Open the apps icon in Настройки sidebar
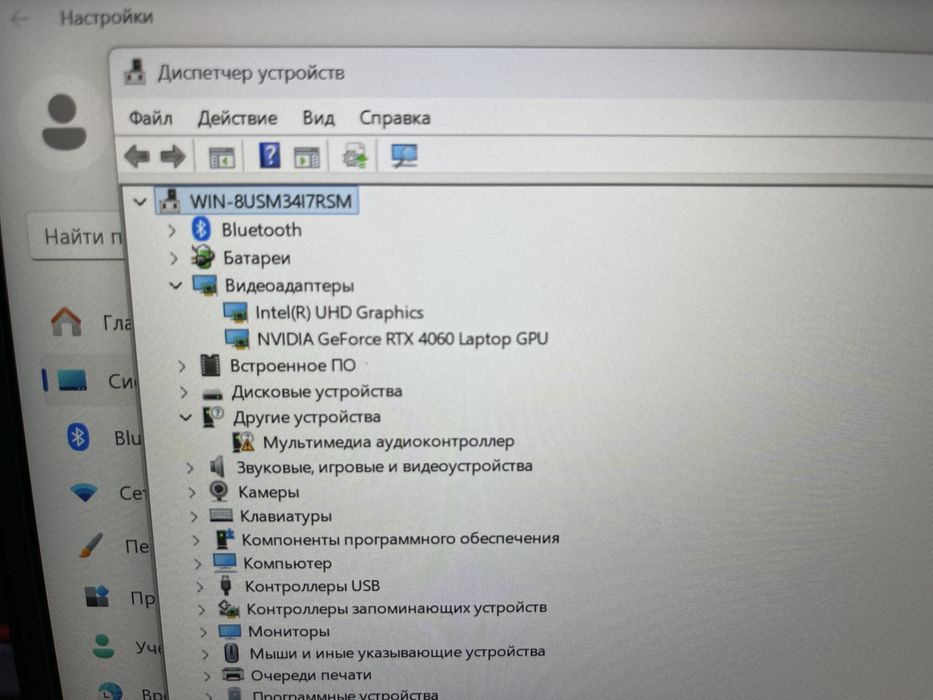933x700 pixels. pyautogui.click(x=96, y=596)
